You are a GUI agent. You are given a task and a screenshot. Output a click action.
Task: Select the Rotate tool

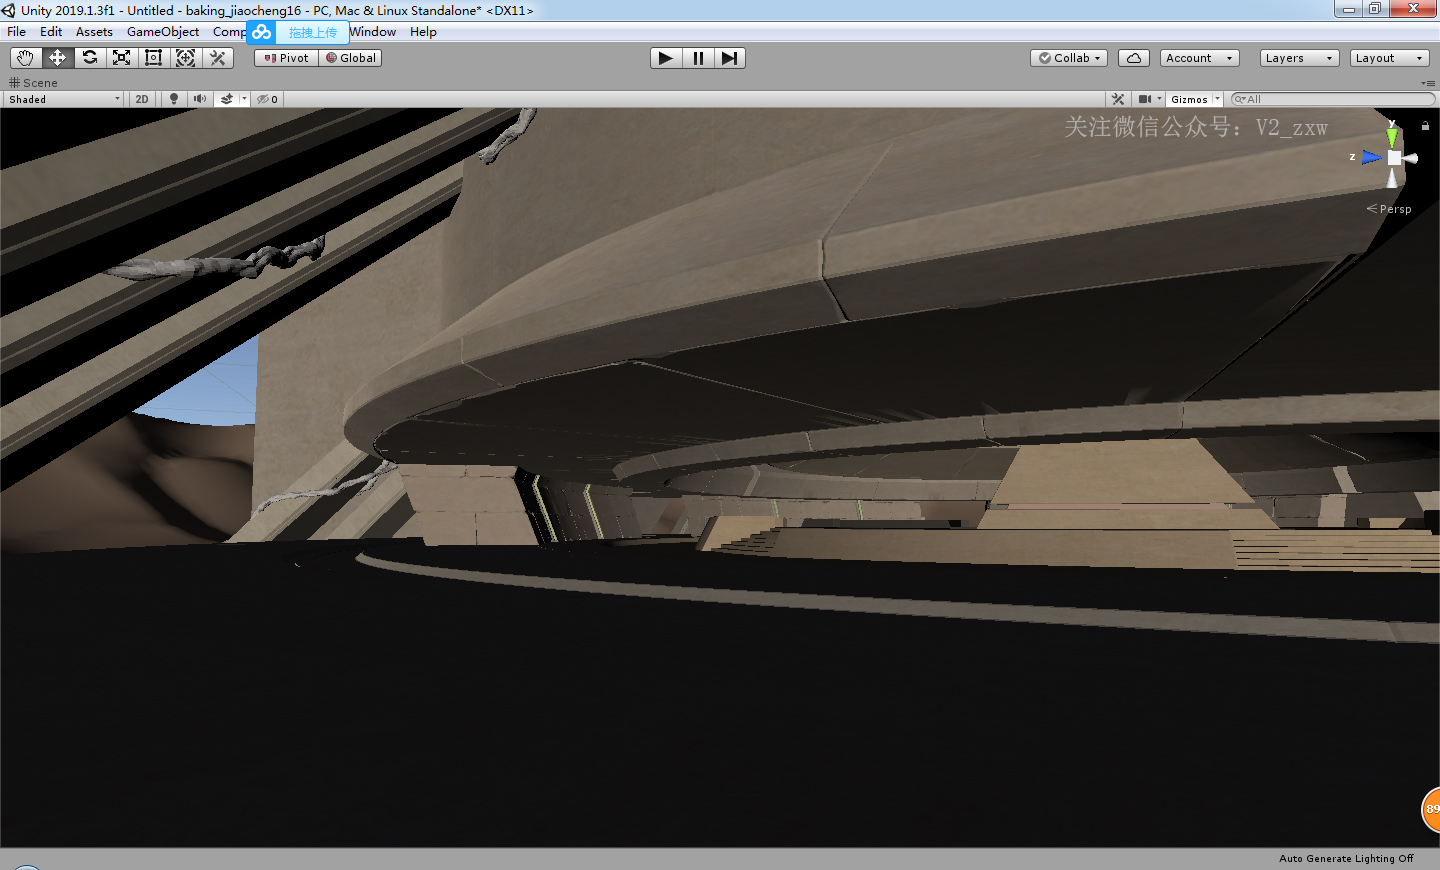(89, 58)
